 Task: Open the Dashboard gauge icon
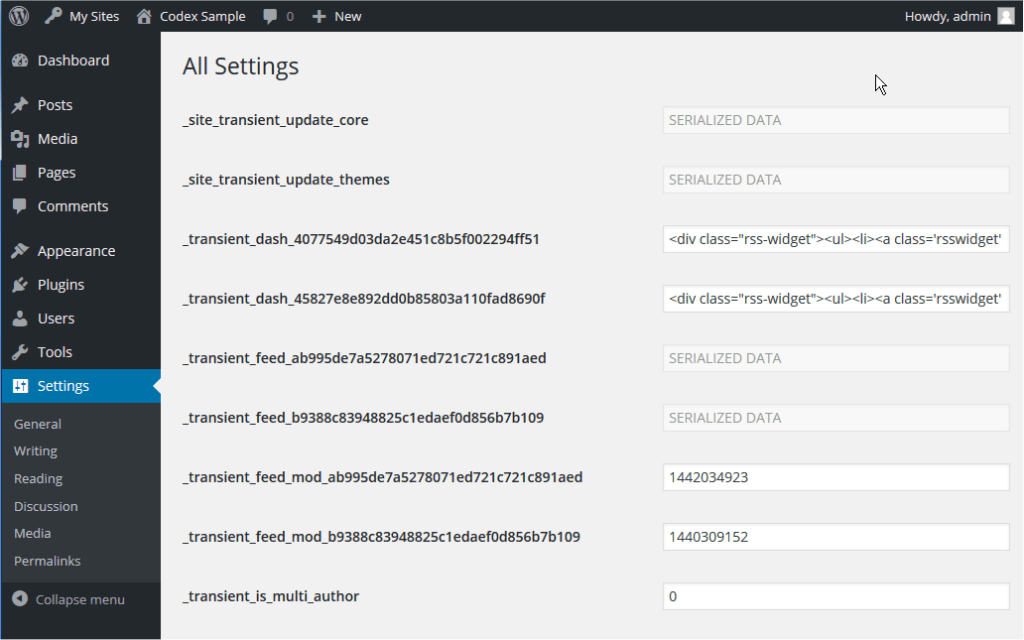pos(20,61)
